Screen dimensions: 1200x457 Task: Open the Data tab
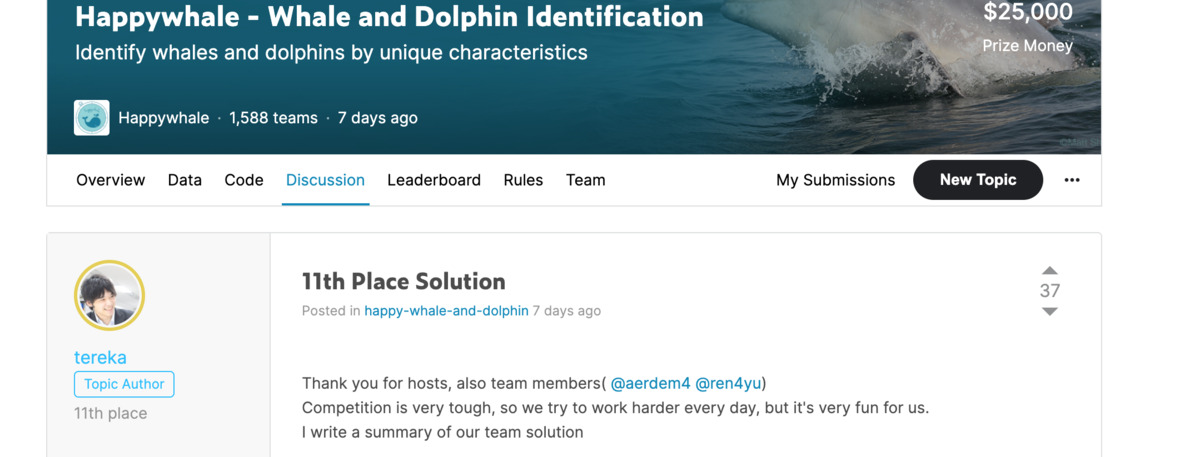(185, 180)
